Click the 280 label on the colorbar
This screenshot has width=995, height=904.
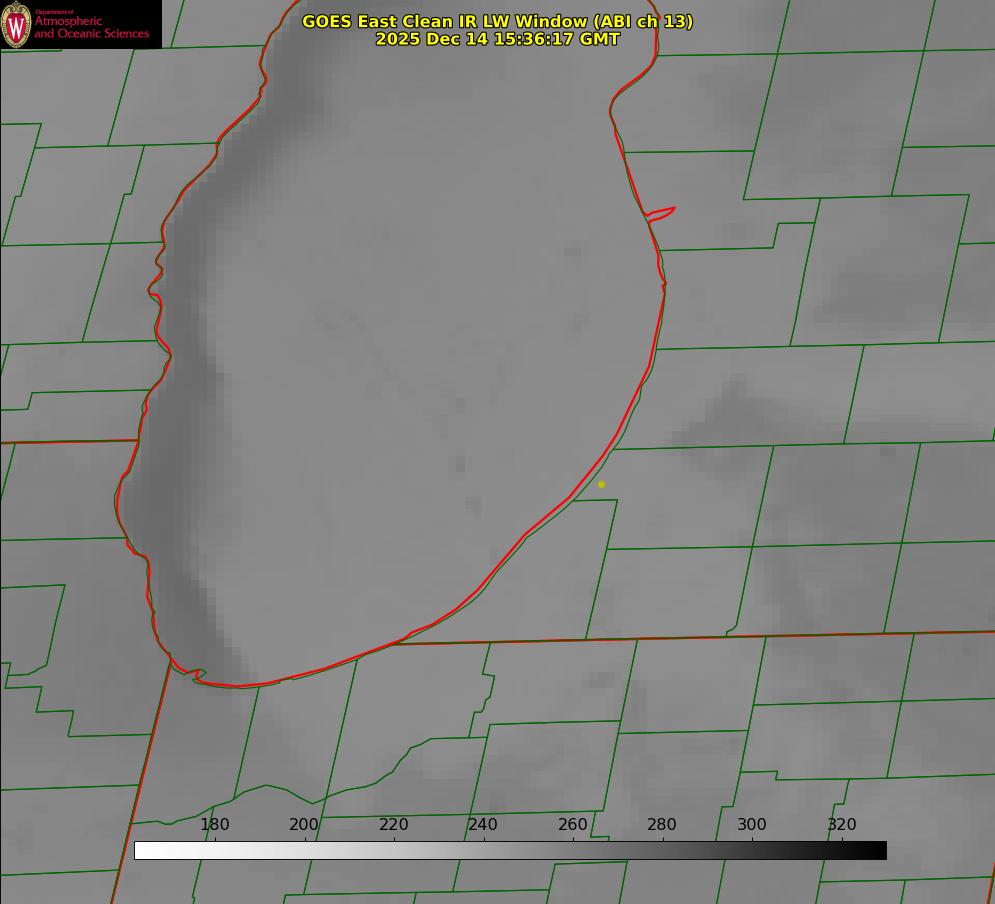click(x=662, y=825)
